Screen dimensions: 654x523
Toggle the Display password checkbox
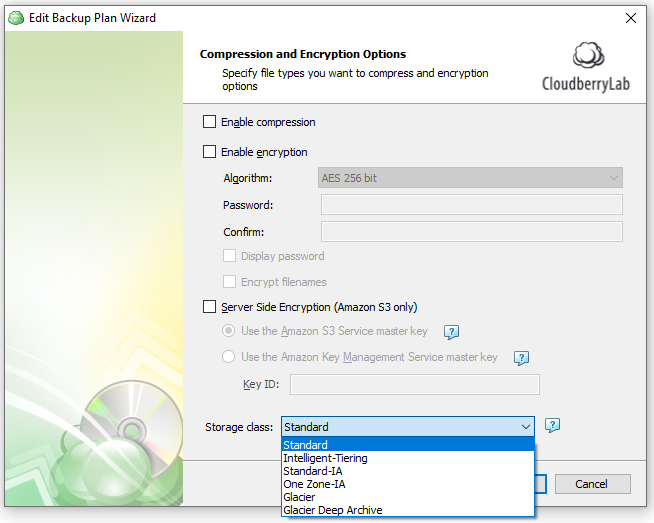[x=229, y=256]
